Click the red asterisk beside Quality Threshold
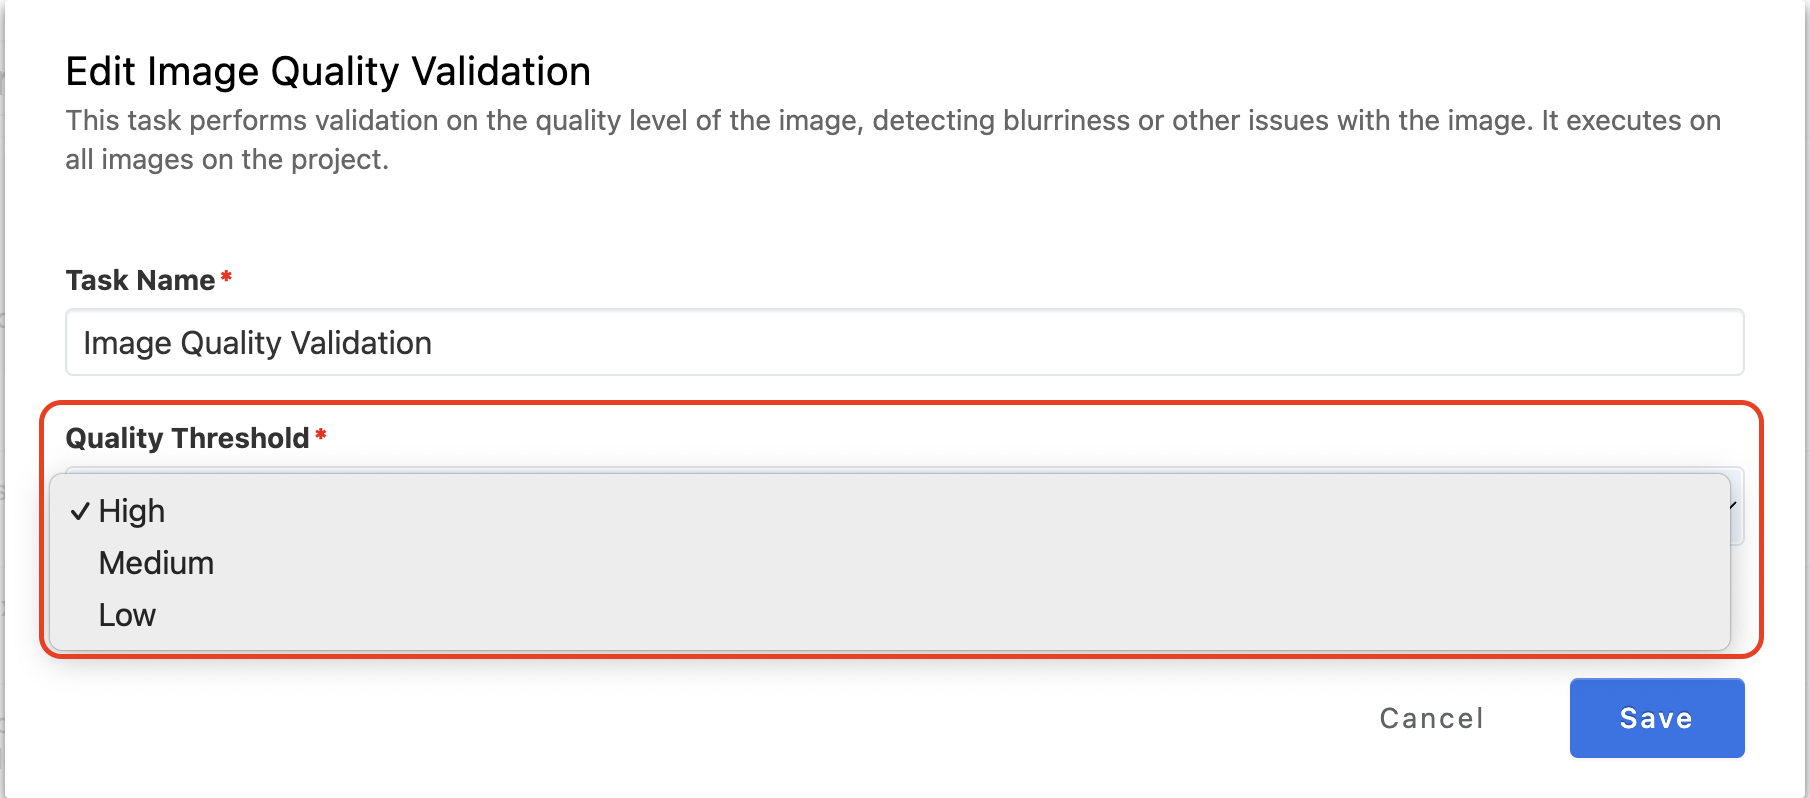 coord(321,435)
